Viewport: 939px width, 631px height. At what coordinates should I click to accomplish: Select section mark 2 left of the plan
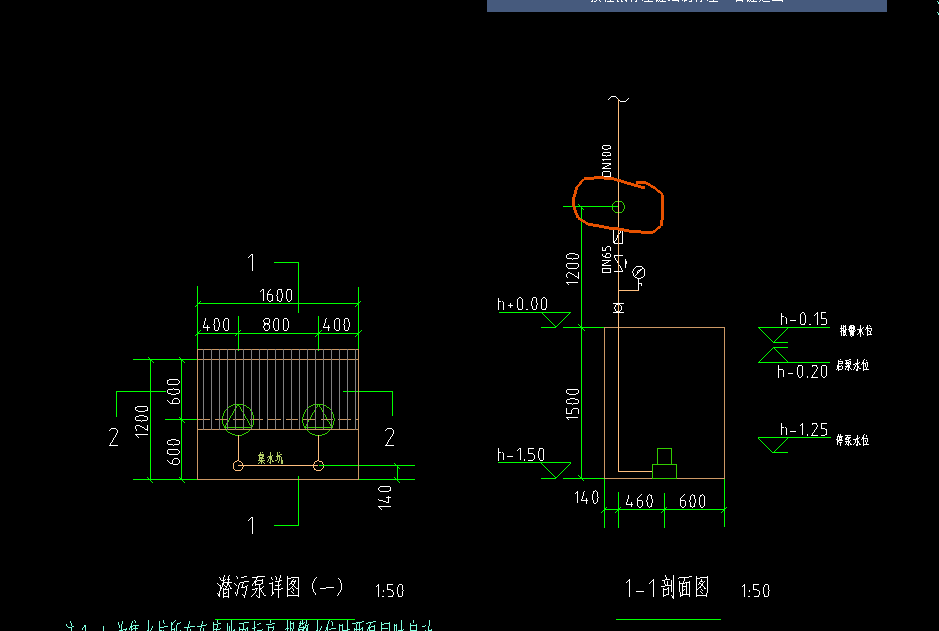point(114,437)
